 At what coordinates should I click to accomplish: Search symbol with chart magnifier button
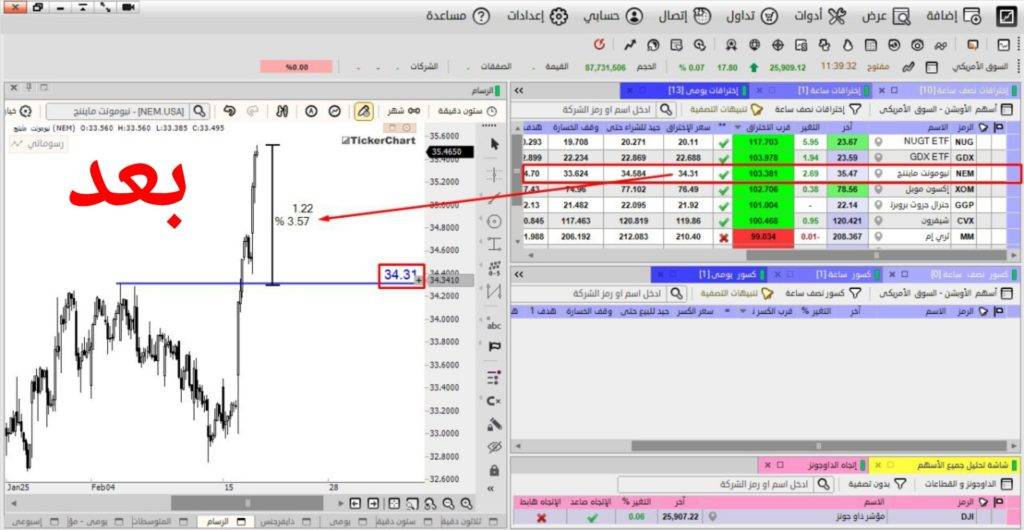[200, 111]
